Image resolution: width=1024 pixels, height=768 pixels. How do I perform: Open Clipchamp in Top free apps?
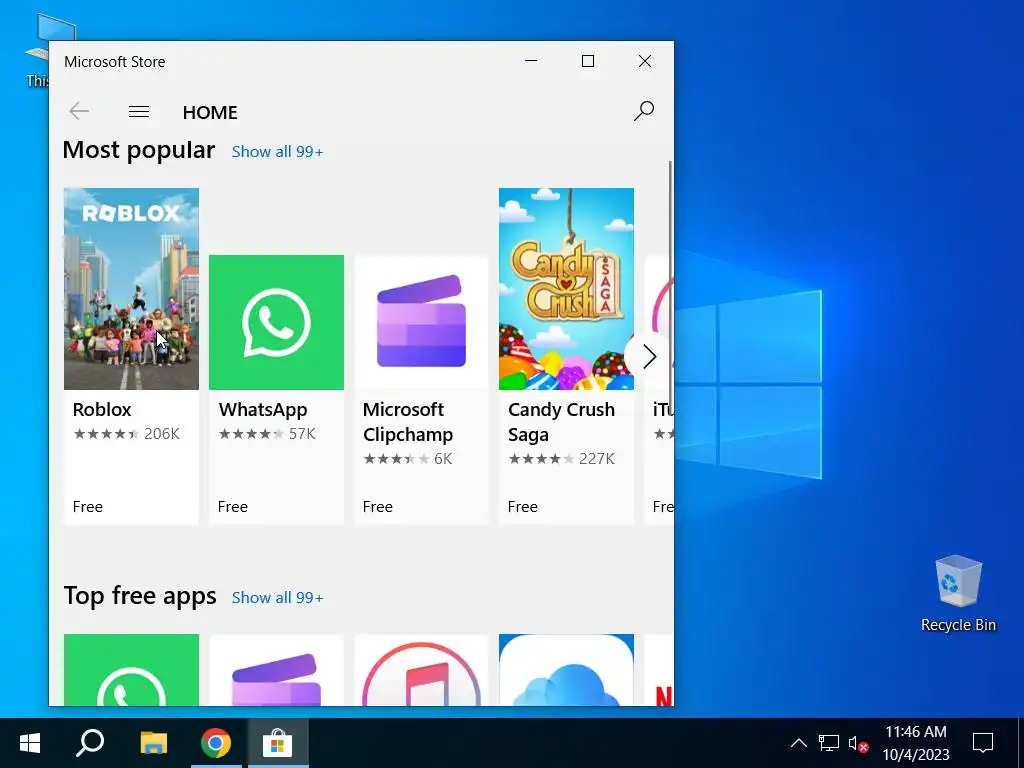click(x=276, y=669)
